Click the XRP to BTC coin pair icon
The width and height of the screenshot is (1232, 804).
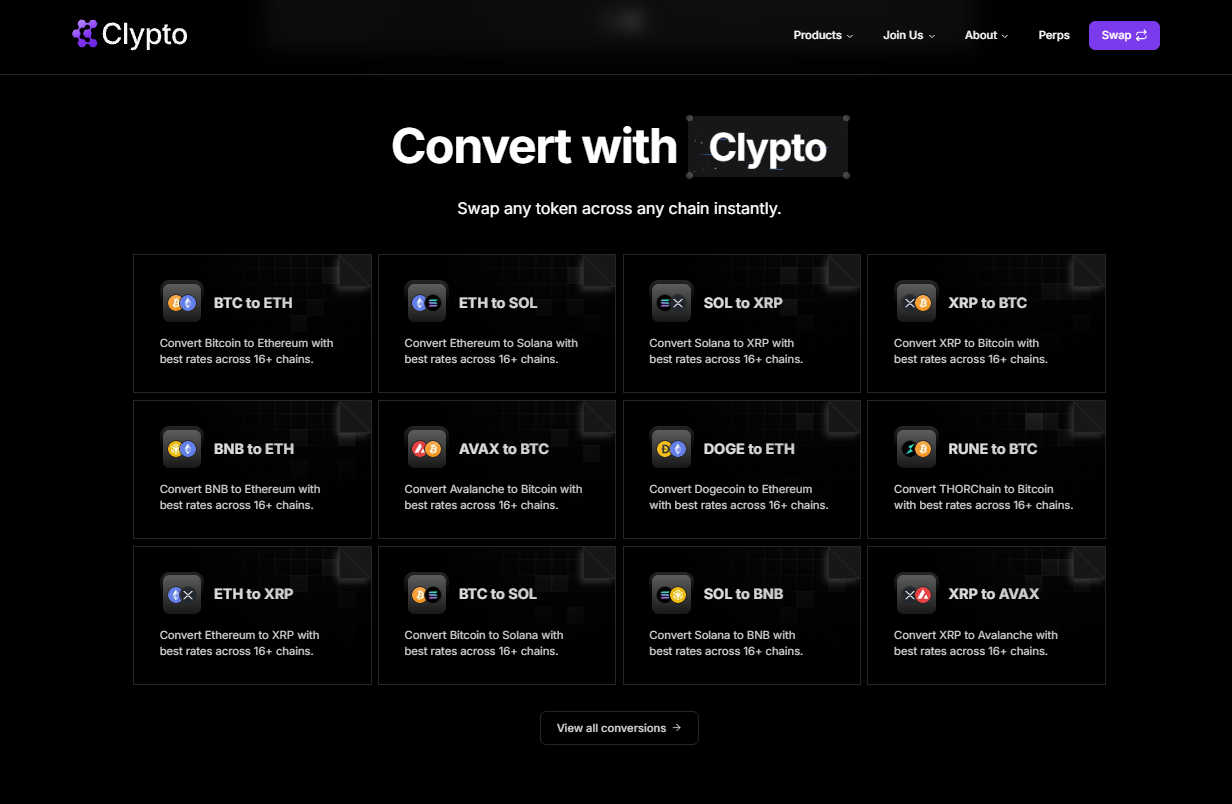point(916,303)
